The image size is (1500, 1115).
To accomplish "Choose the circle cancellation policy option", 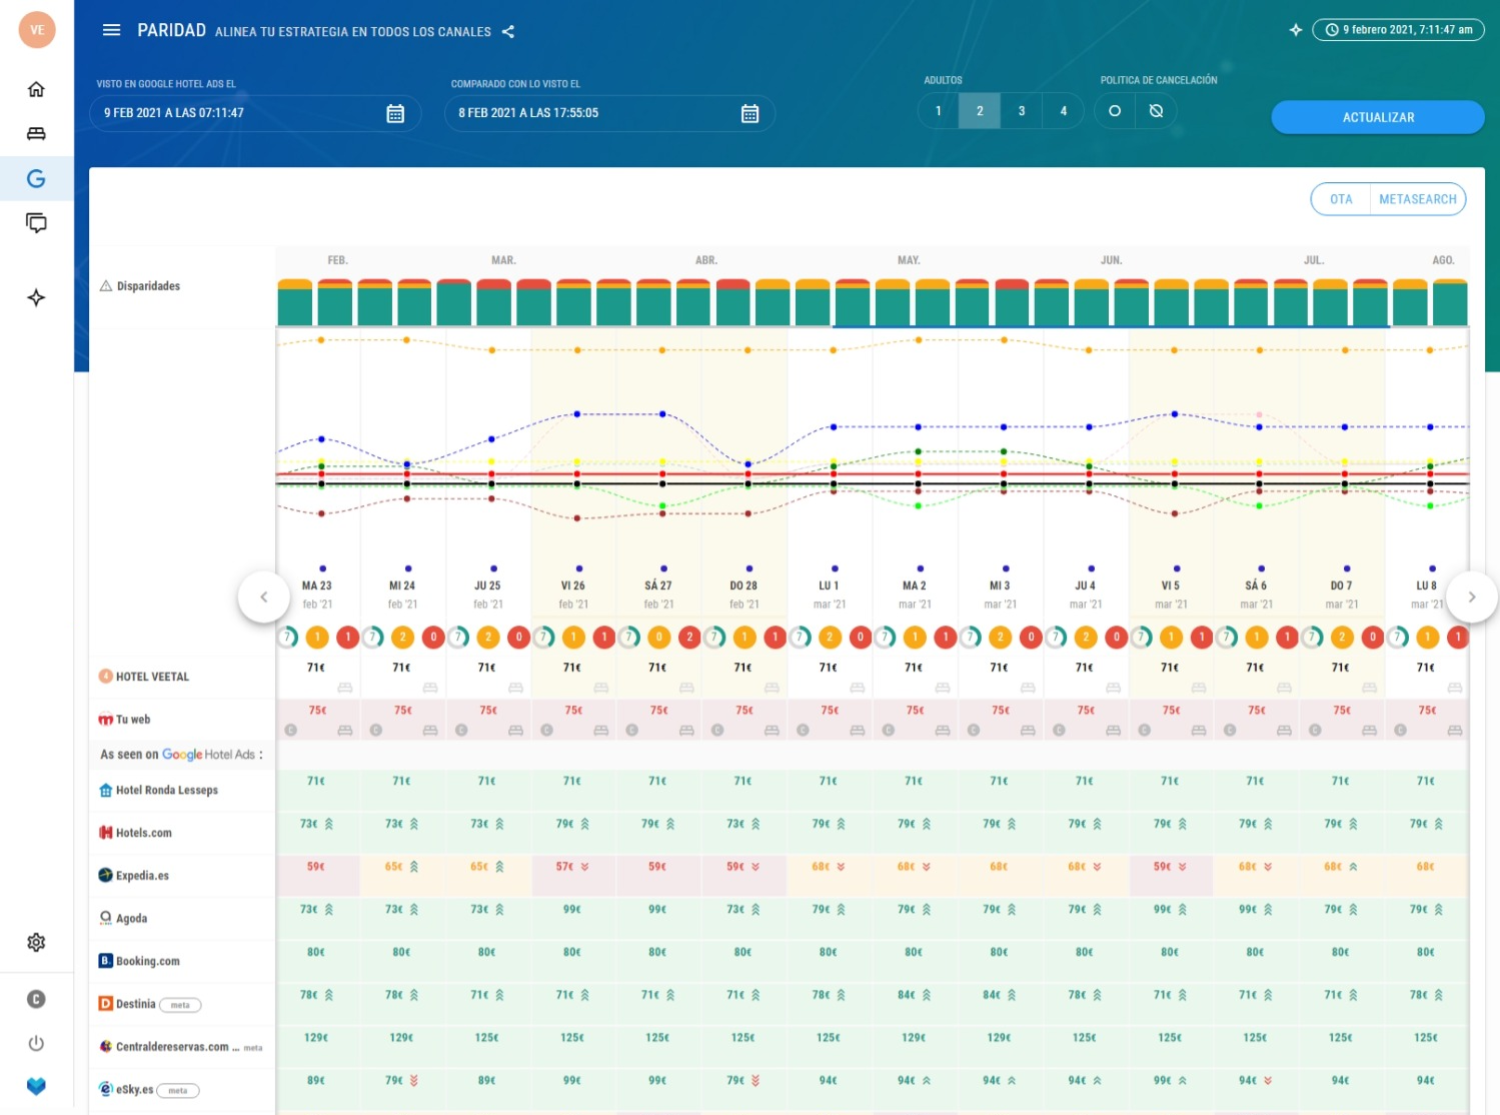I will point(1115,111).
